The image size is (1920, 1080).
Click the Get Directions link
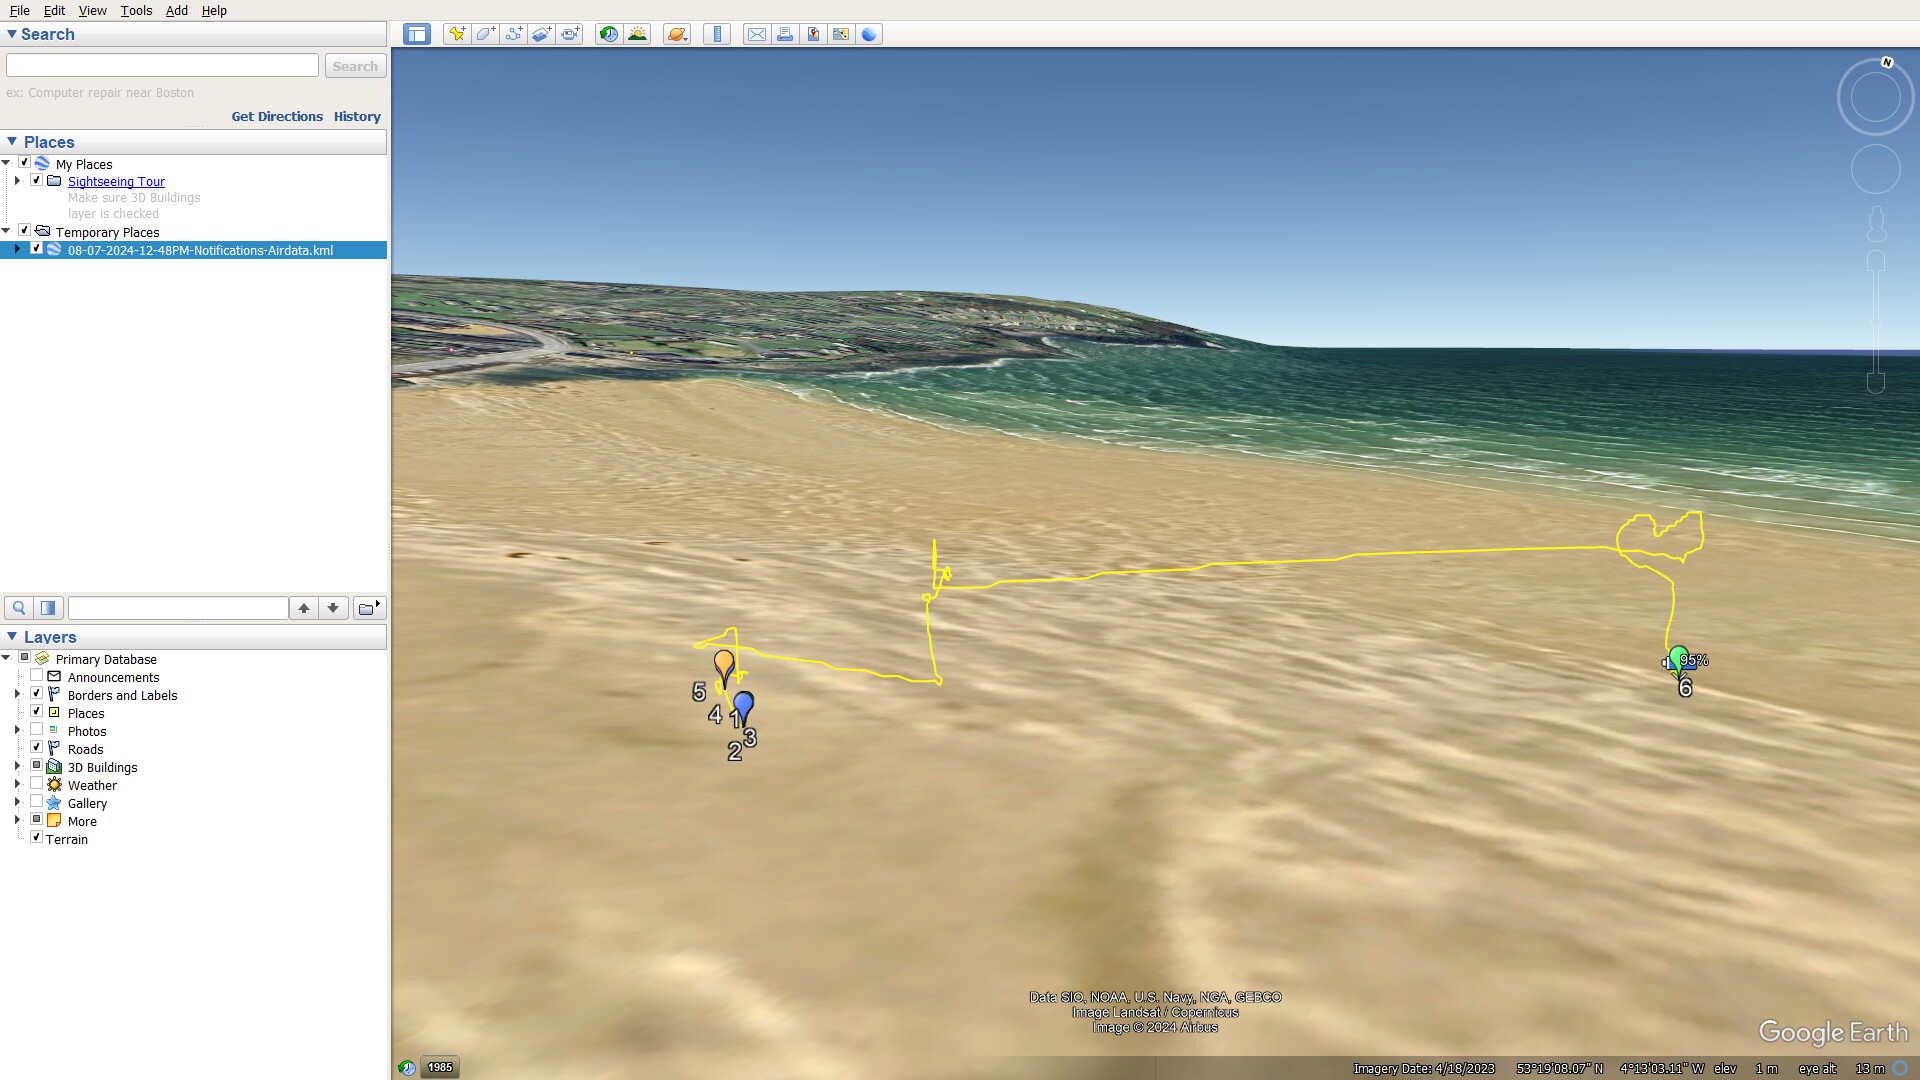click(277, 116)
